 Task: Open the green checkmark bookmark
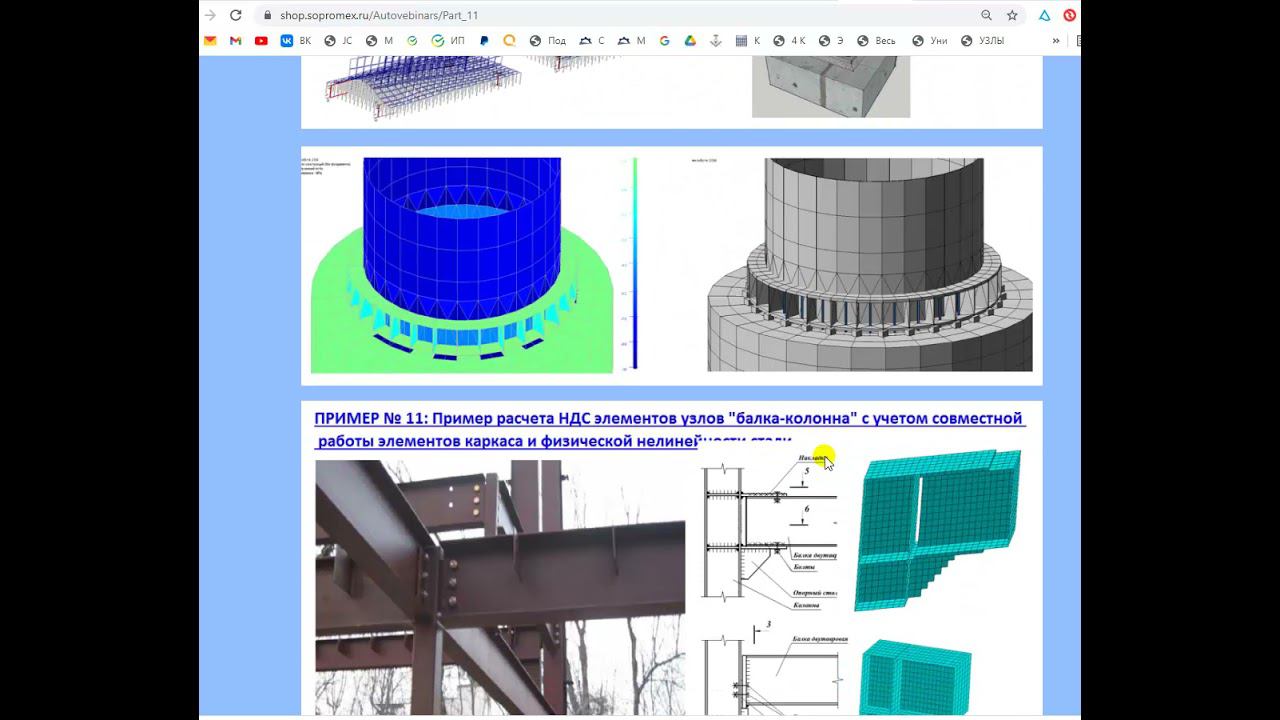pyautogui.click(x=412, y=41)
